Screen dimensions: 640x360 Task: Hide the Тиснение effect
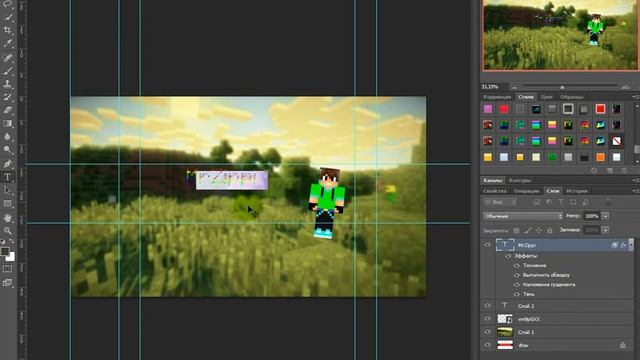pos(517,265)
